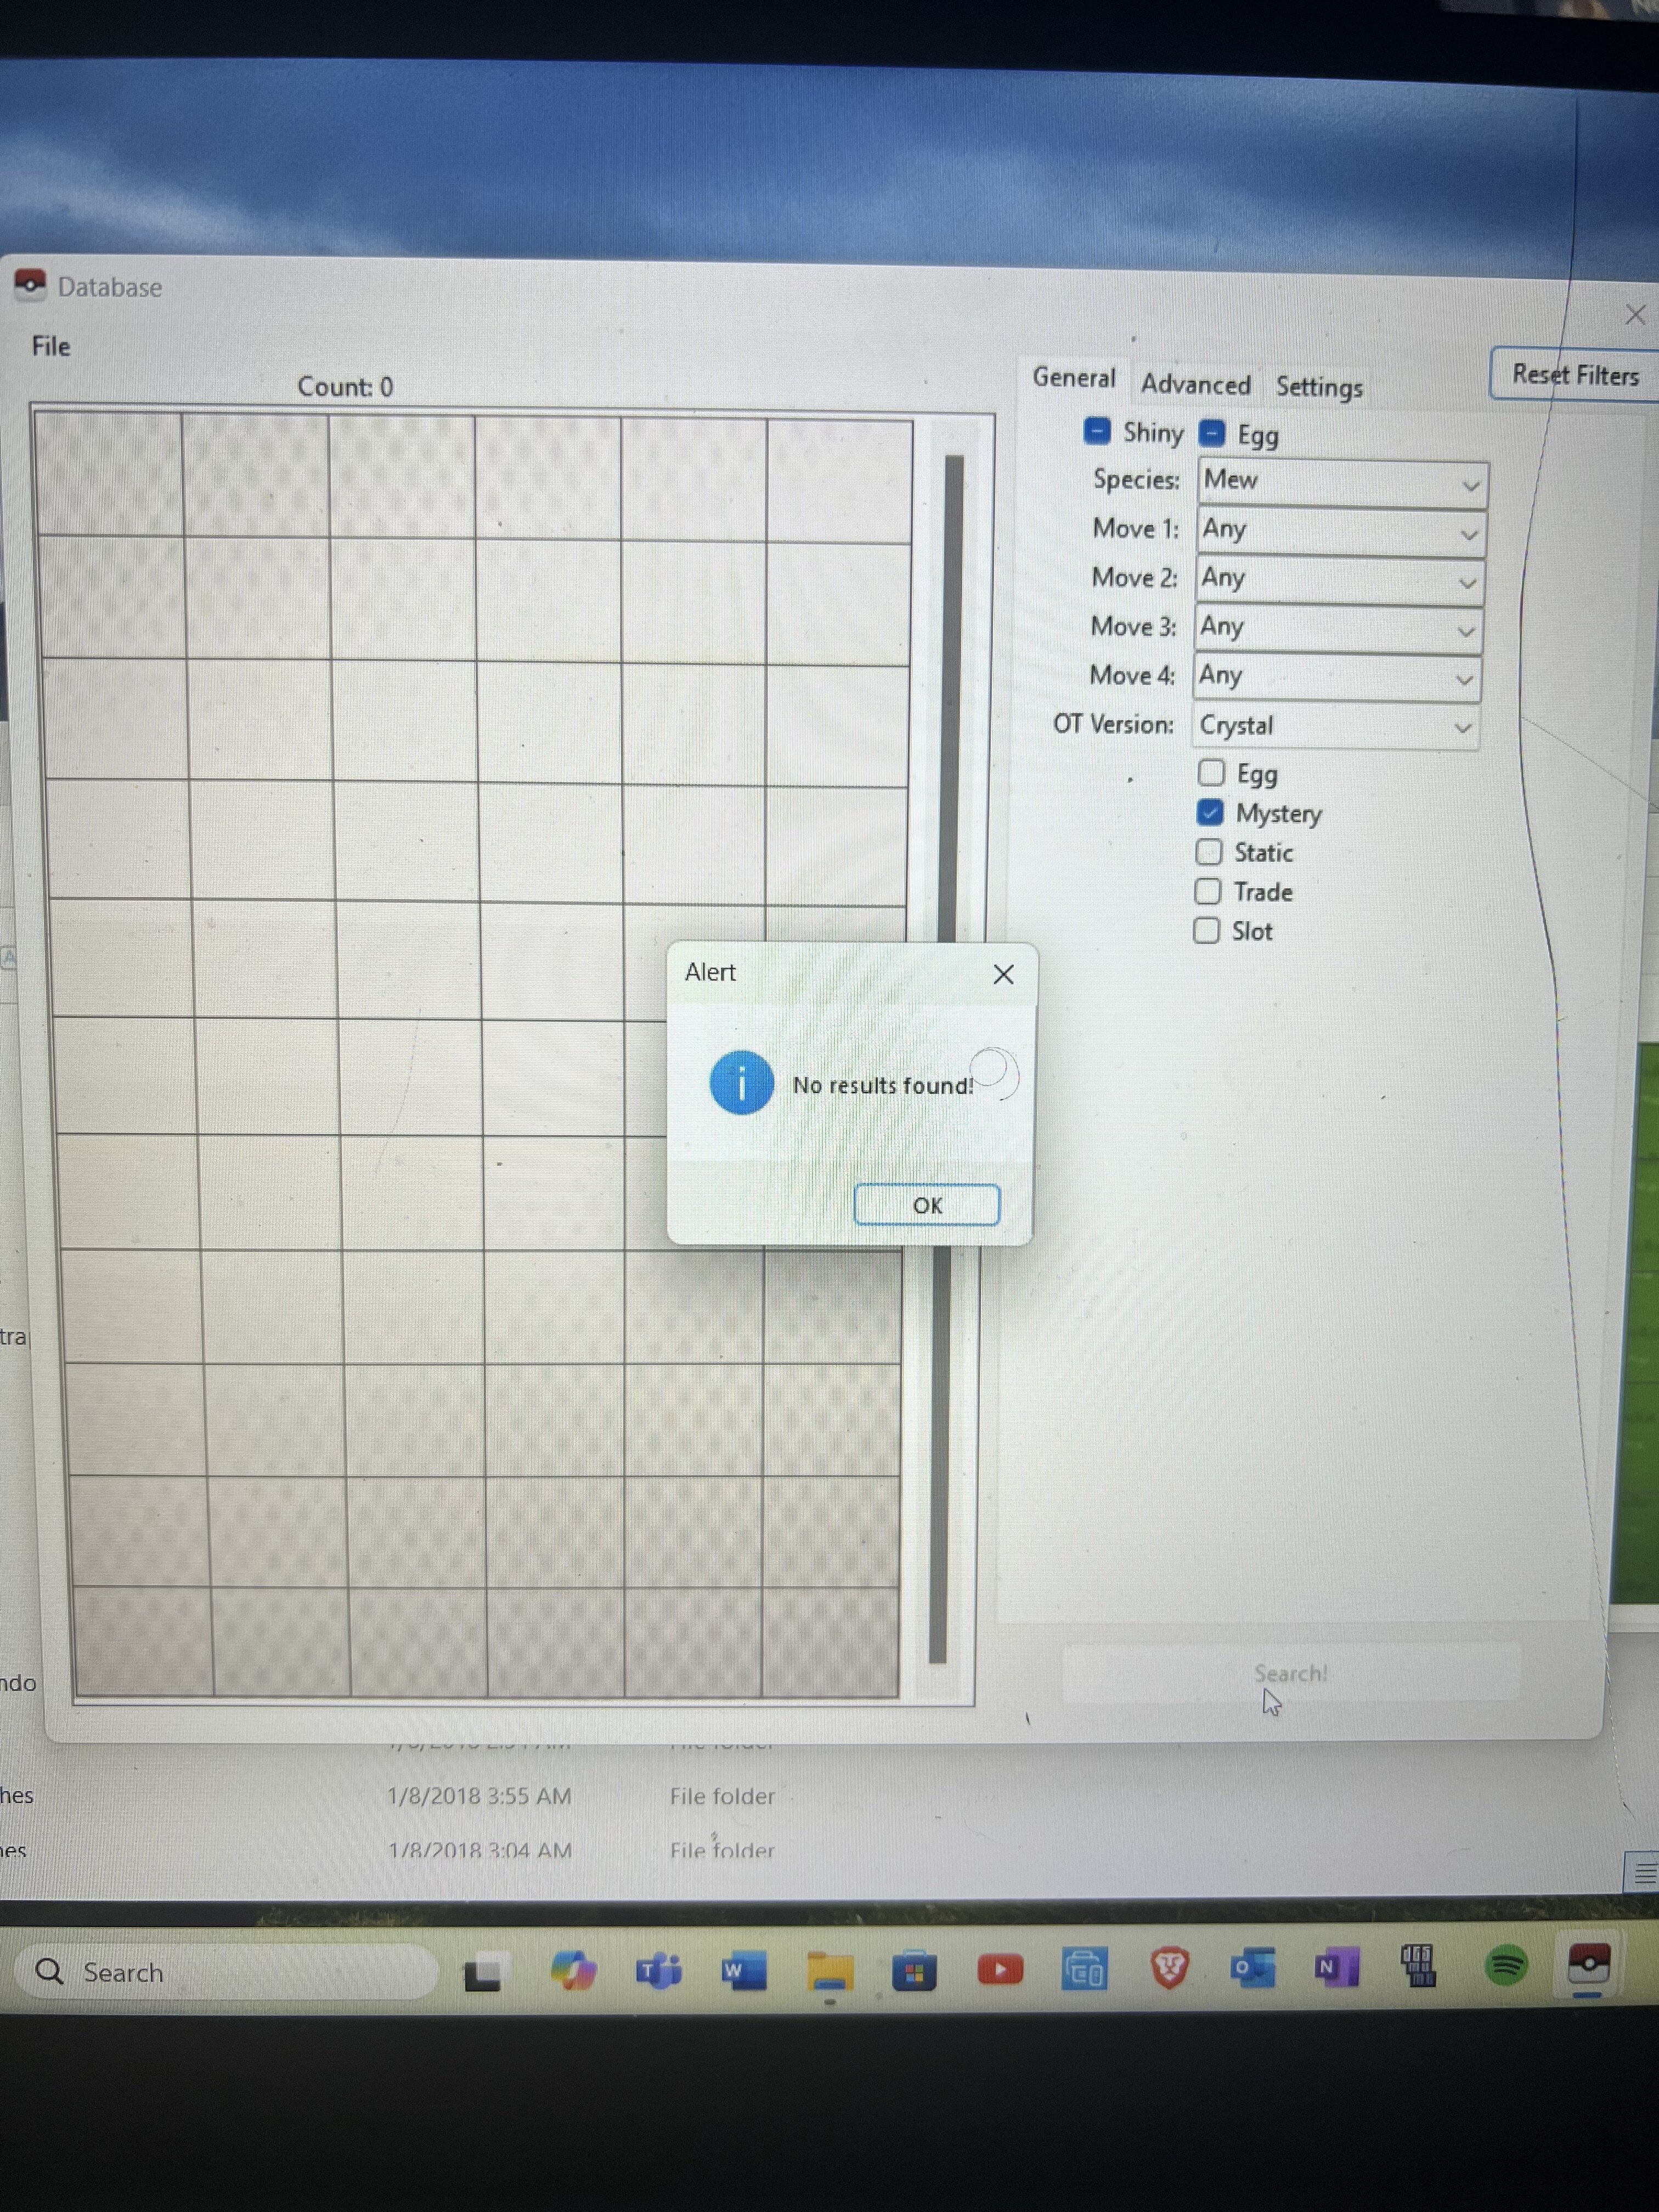Open OneNote from the taskbar
Image resolution: width=1659 pixels, height=2212 pixels.
(x=1336, y=1968)
